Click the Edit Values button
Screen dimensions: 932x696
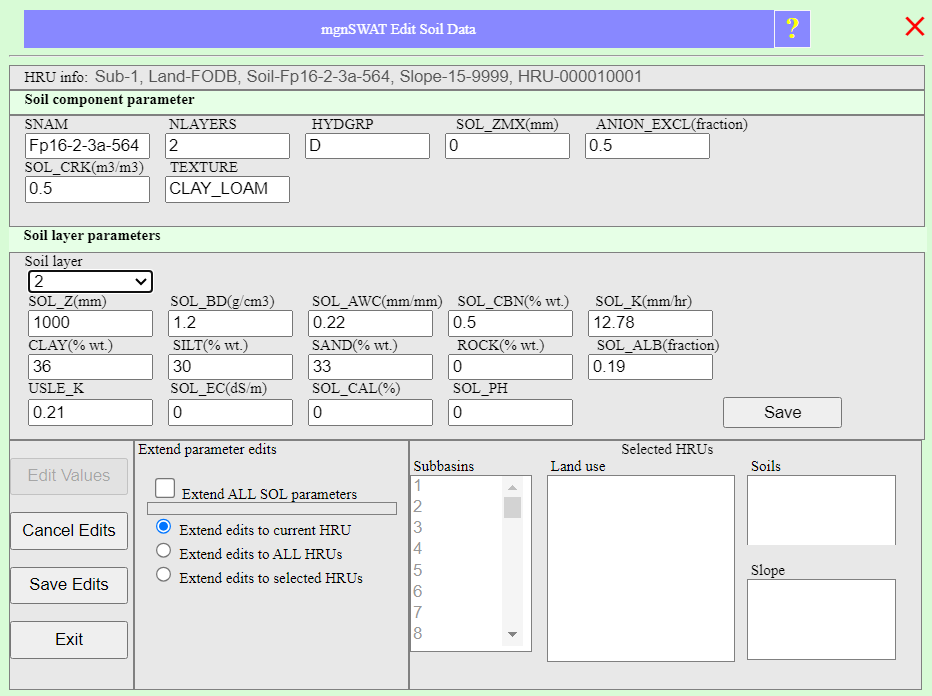69,476
